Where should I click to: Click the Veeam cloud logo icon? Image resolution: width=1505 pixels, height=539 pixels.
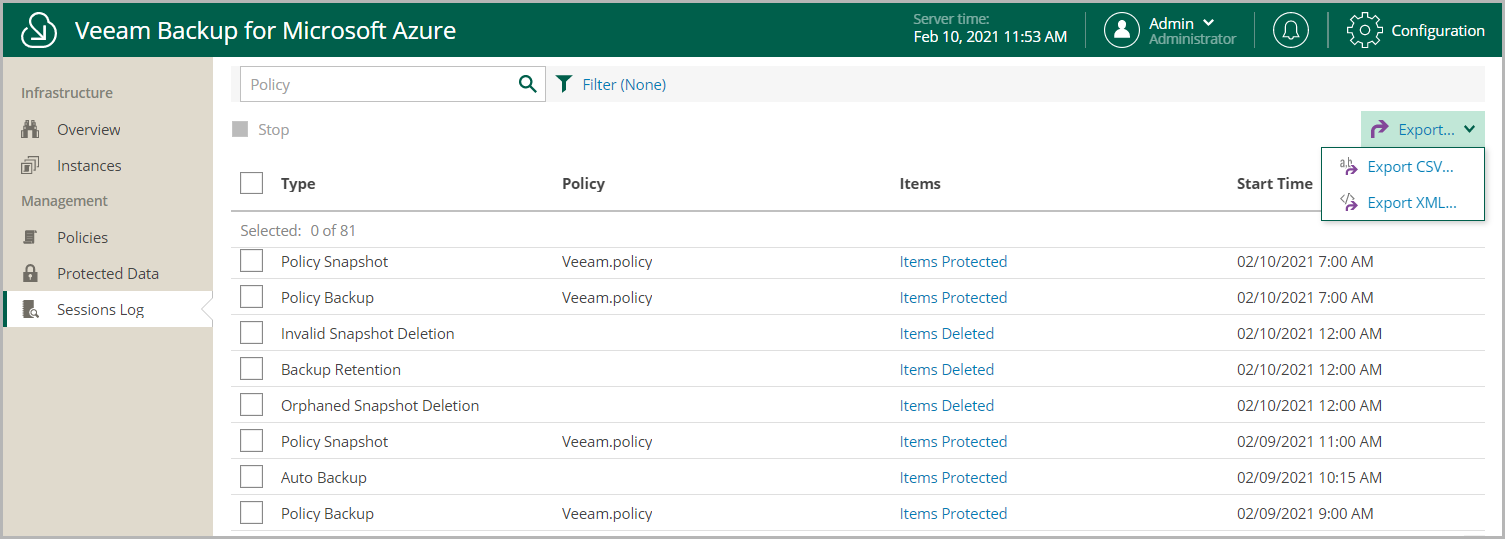[38, 30]
